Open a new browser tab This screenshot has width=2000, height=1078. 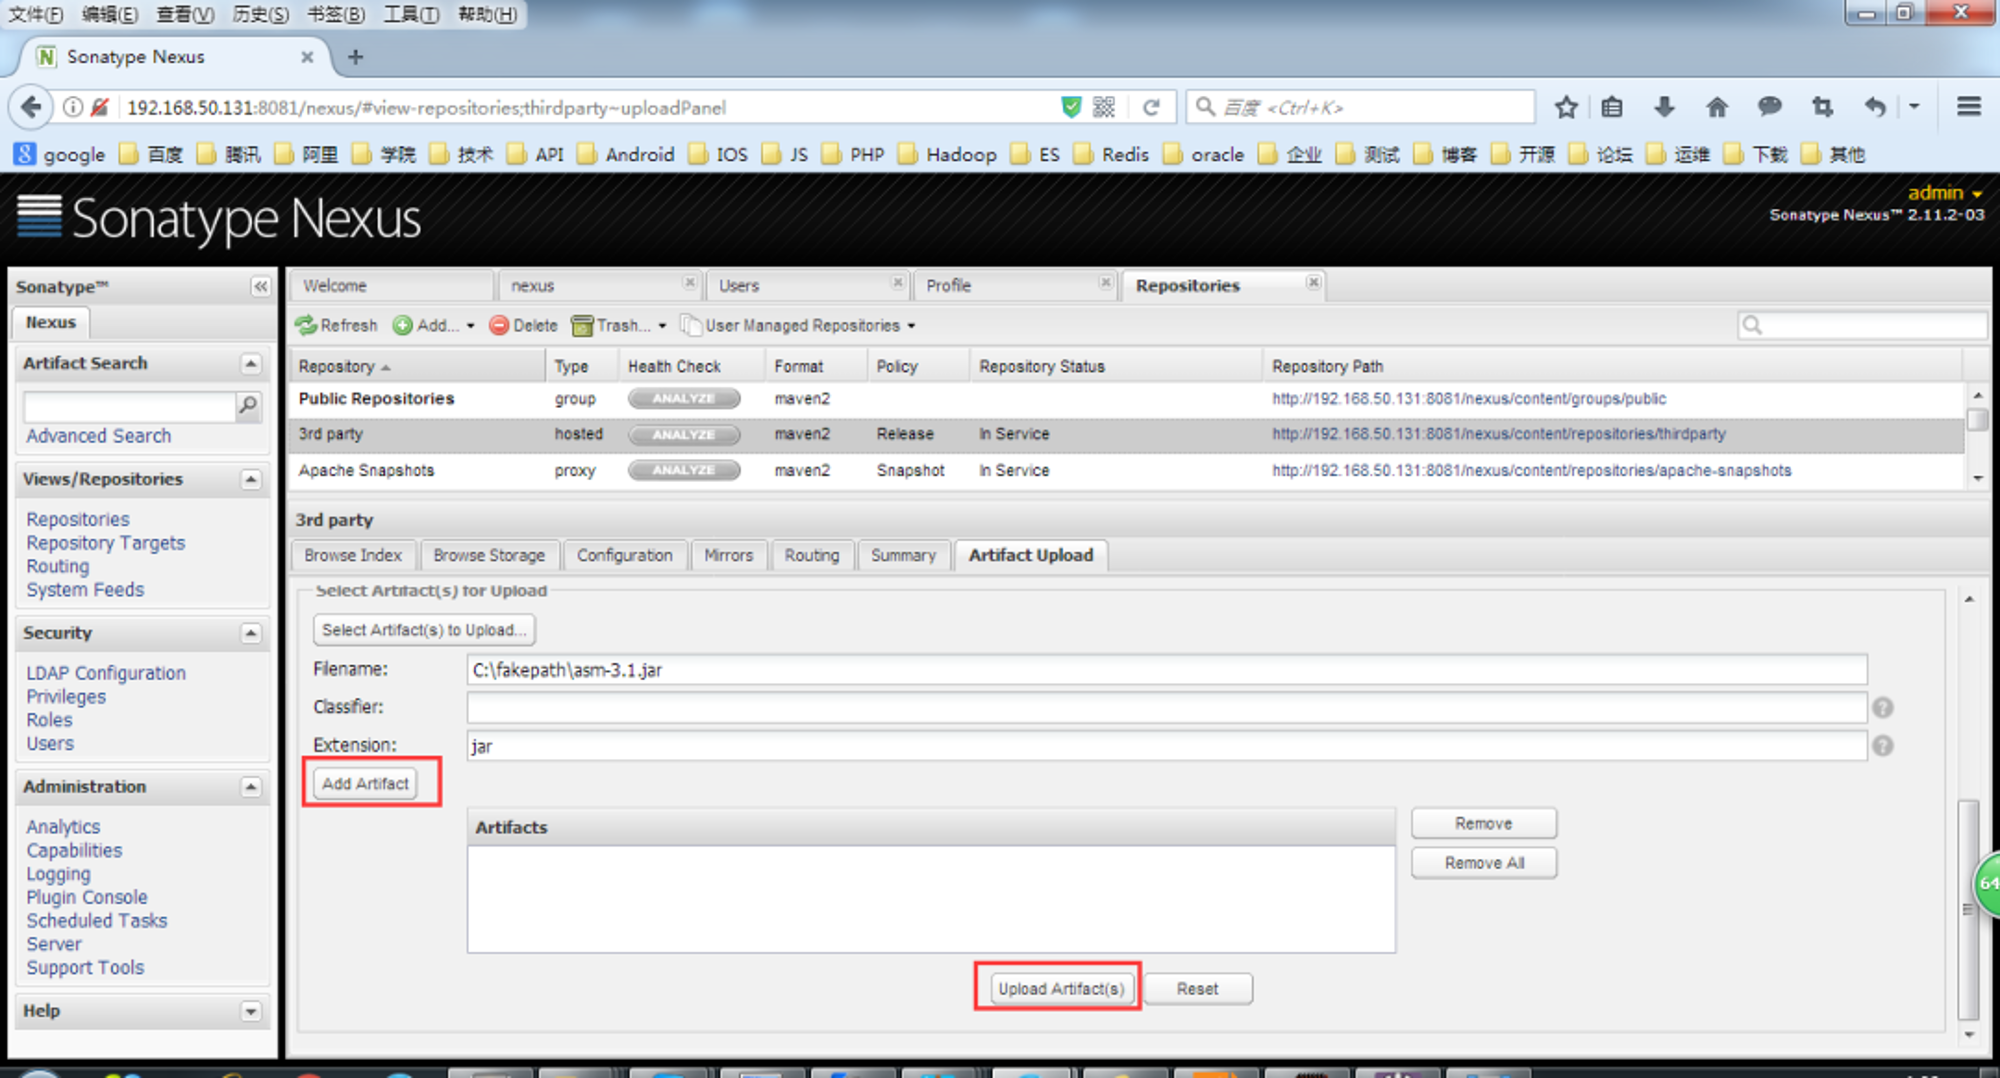355,57
